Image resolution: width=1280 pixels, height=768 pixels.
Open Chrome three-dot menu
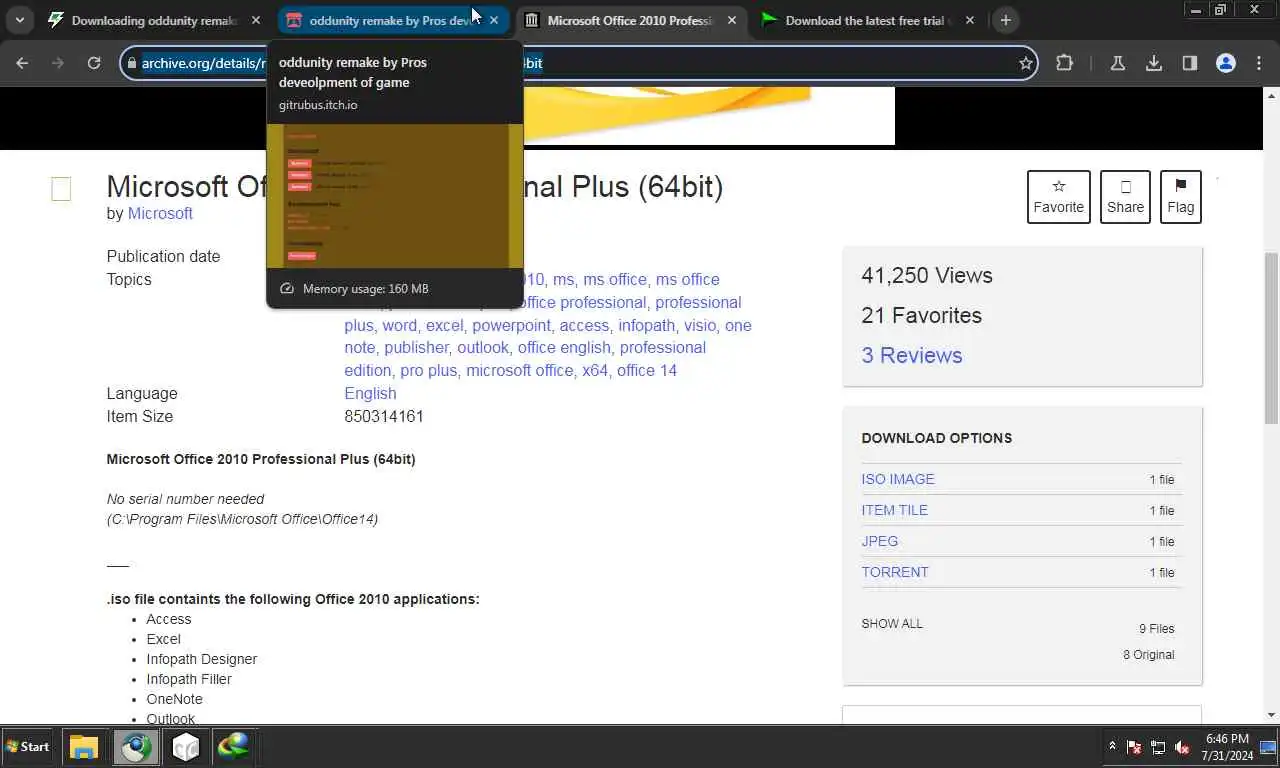1260,63
